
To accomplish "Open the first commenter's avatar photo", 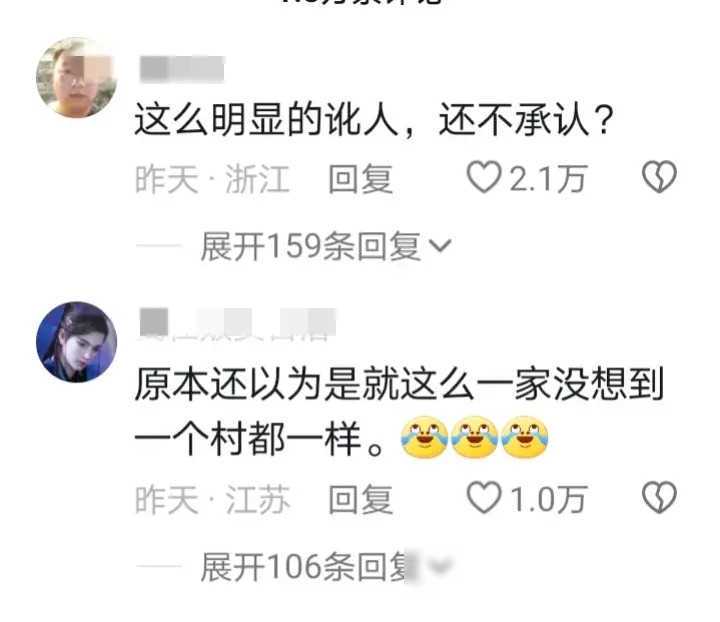I will (76, 78).
